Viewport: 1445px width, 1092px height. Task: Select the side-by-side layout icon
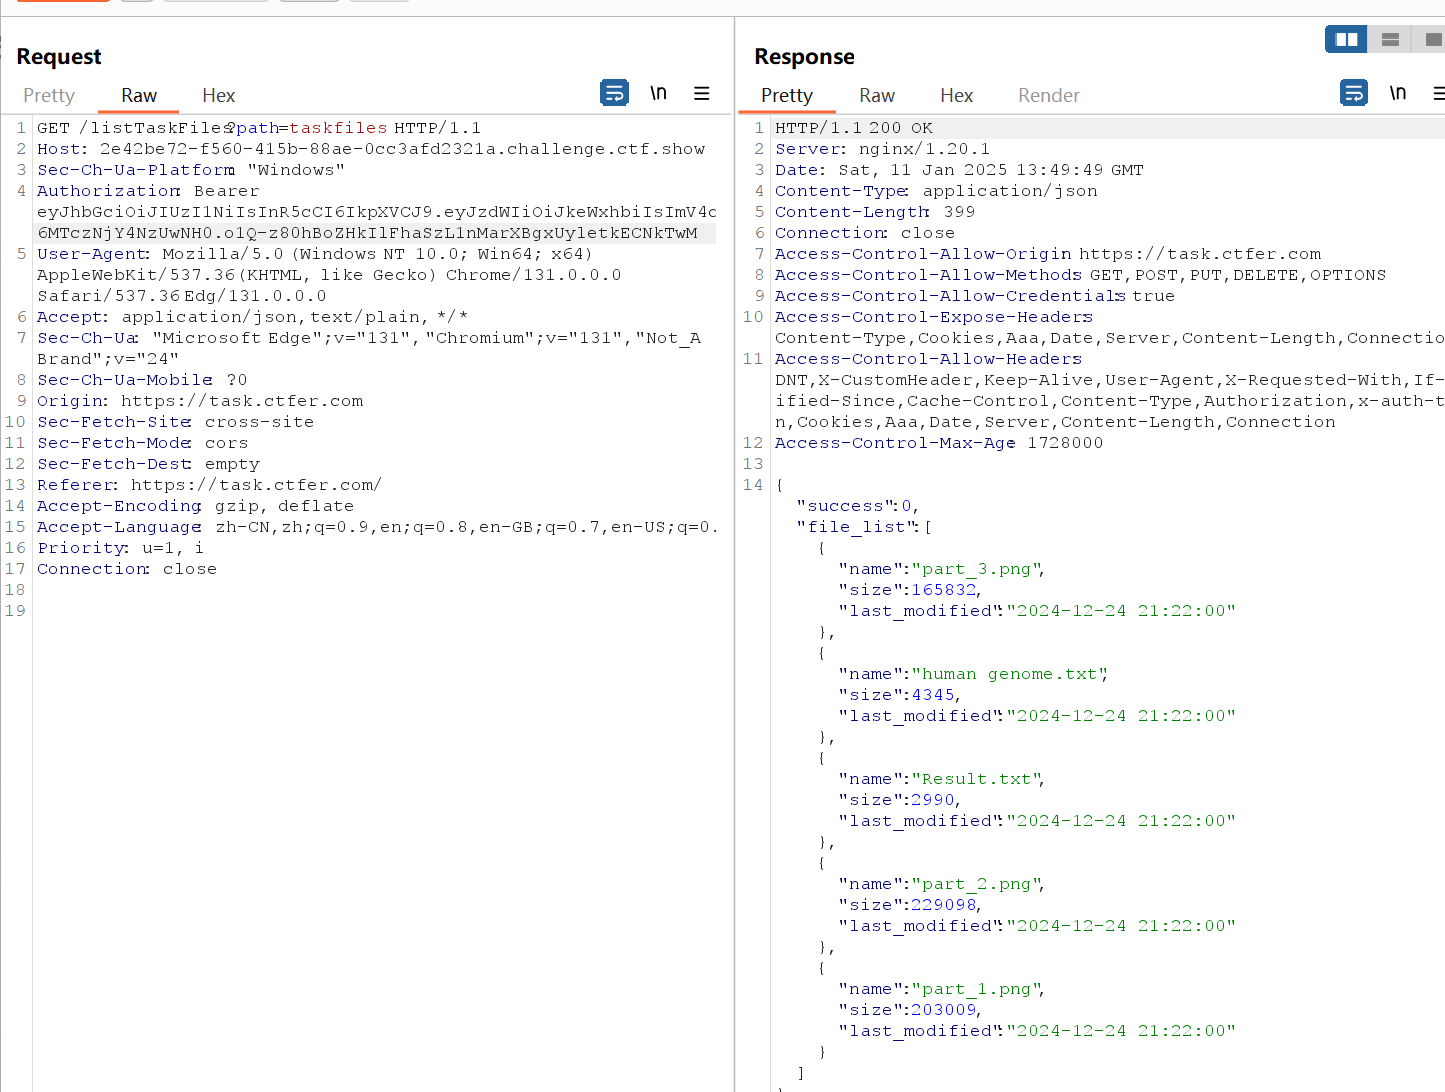coord(1346,39)
